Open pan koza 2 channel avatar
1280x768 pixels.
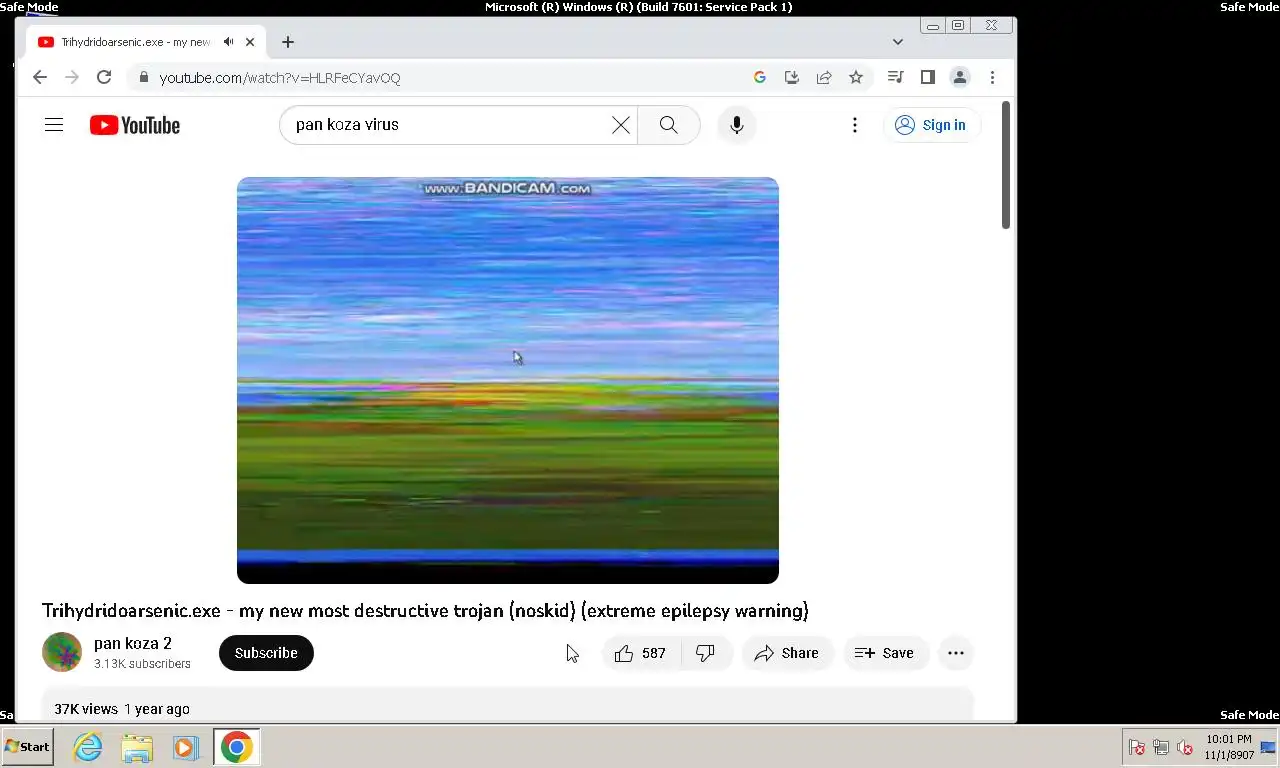point(62,652)
